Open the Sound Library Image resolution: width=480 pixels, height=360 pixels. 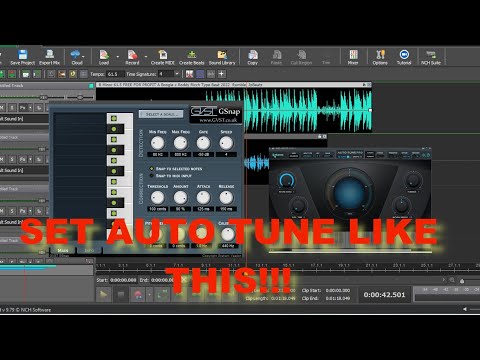pyautogui.click(x=222, y=57)
